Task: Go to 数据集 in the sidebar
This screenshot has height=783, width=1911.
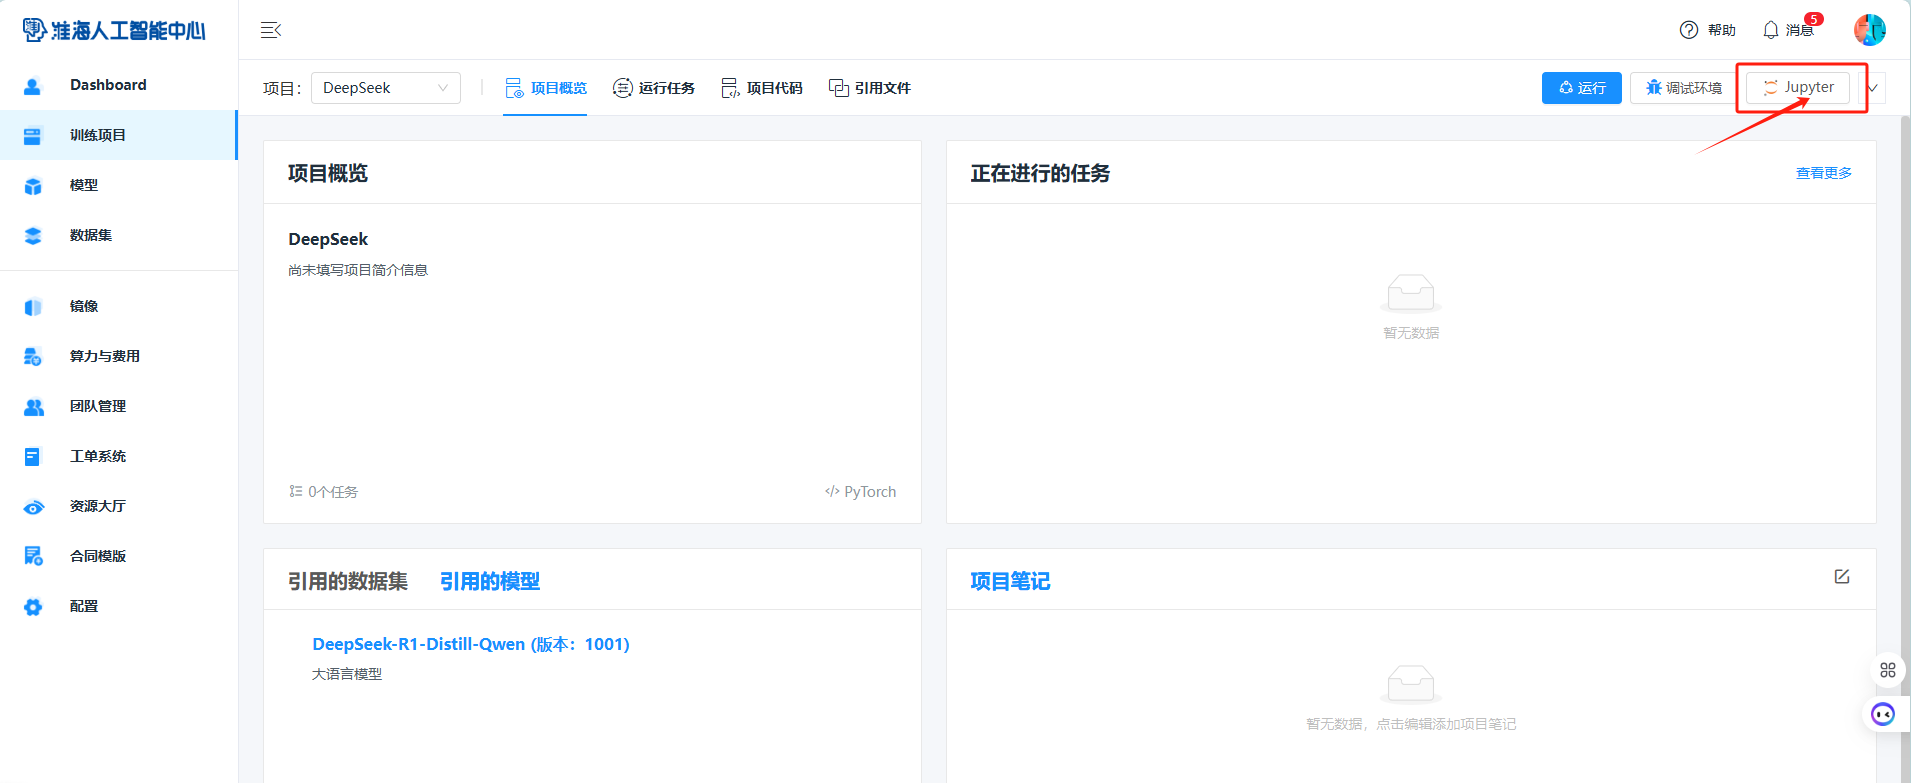Action: (x=91, y=235)
